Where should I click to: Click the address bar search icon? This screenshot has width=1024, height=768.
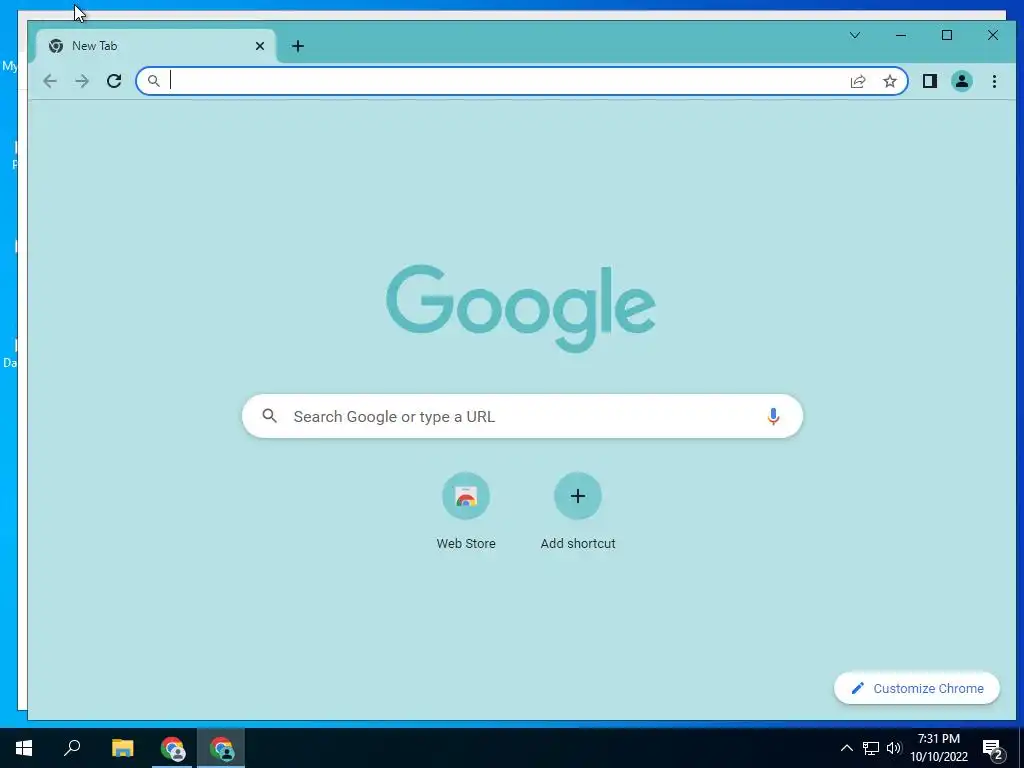[x=153, y=81]
